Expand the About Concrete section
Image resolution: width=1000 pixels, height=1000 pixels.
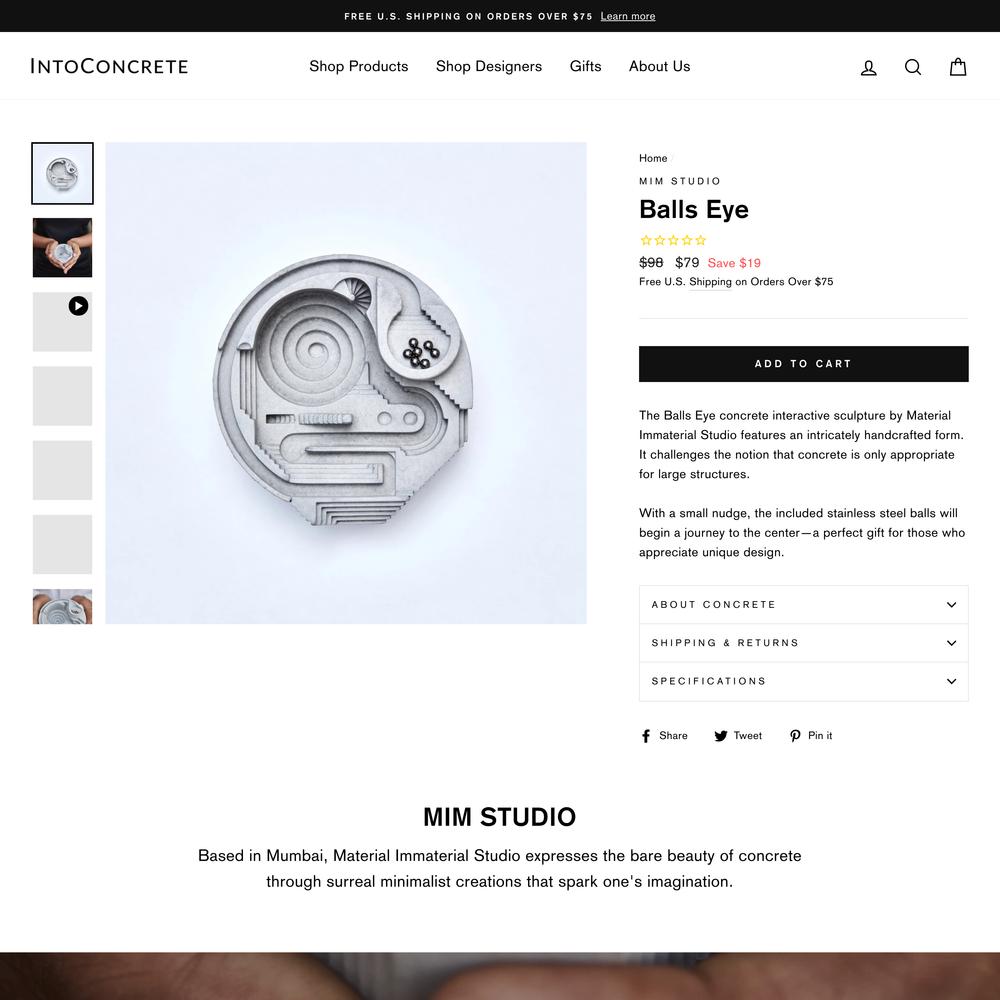click(804, 605)
